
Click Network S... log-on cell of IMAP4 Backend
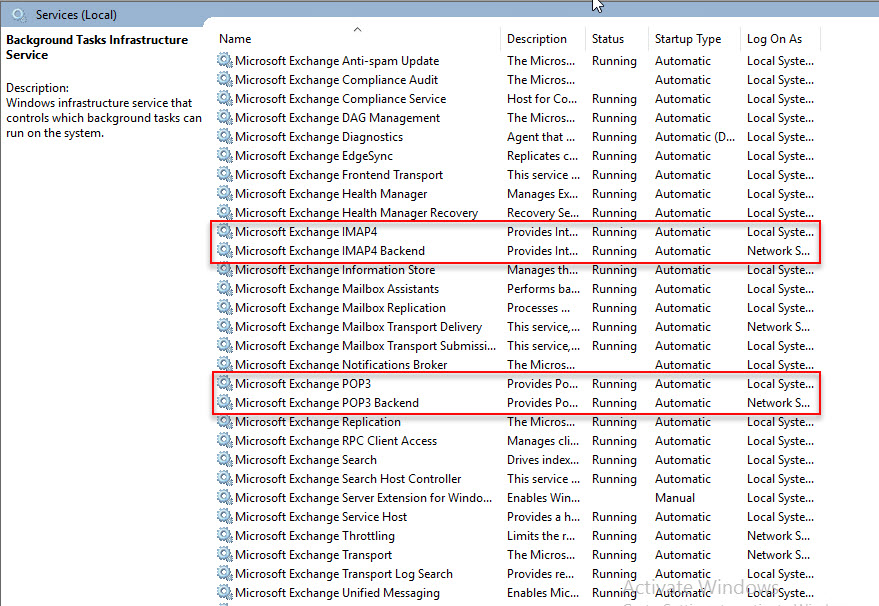tap(778, 251)
